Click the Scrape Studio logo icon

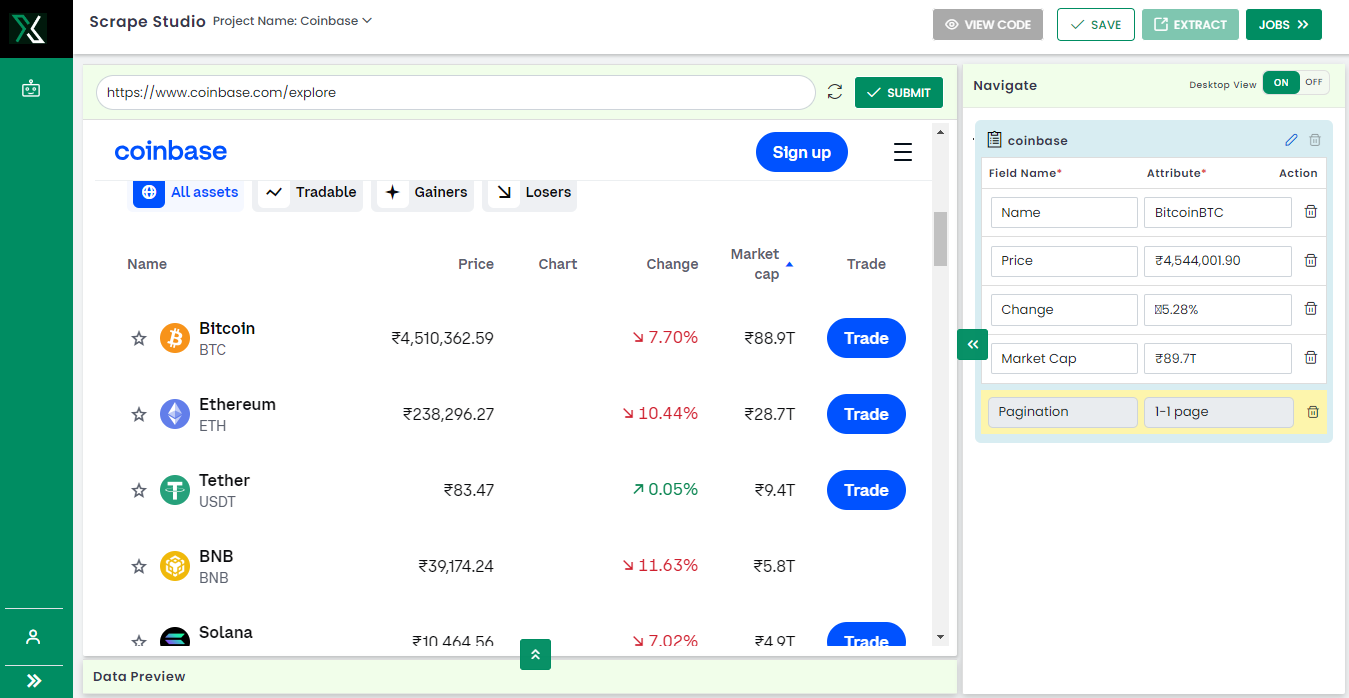coord(28,28)
